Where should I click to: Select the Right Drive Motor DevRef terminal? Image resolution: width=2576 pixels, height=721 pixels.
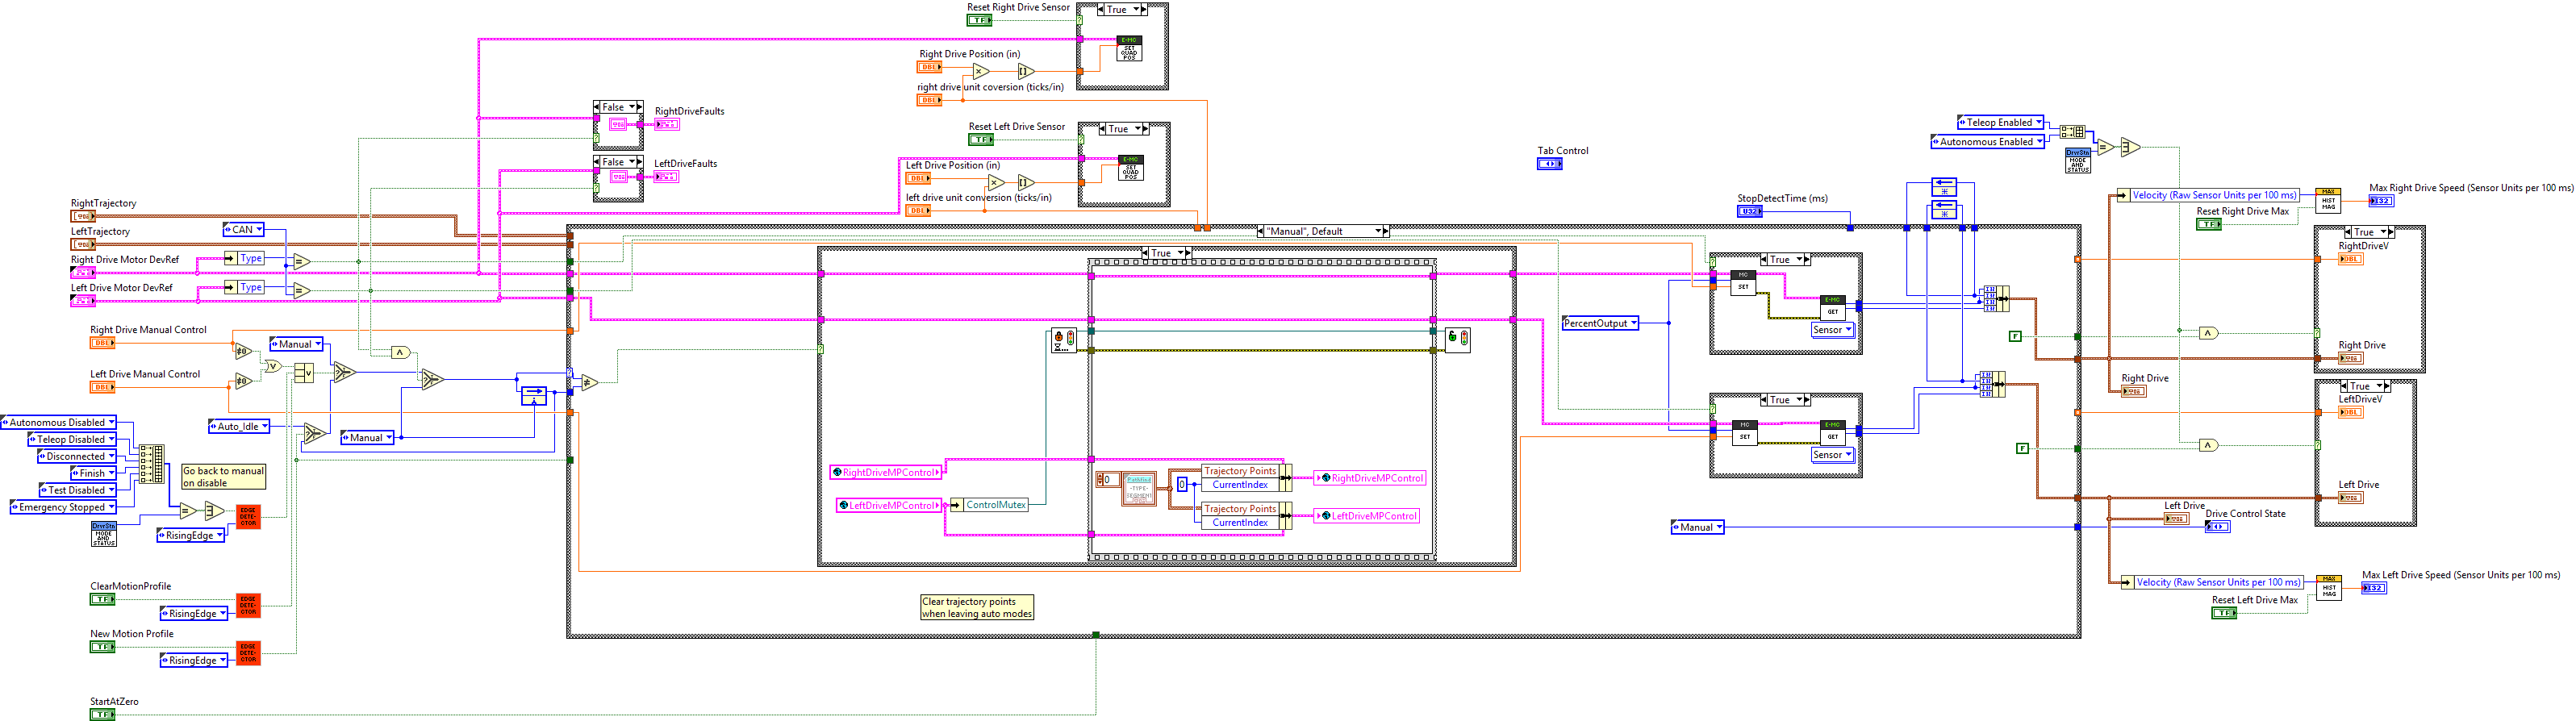[x=83, y=272]
